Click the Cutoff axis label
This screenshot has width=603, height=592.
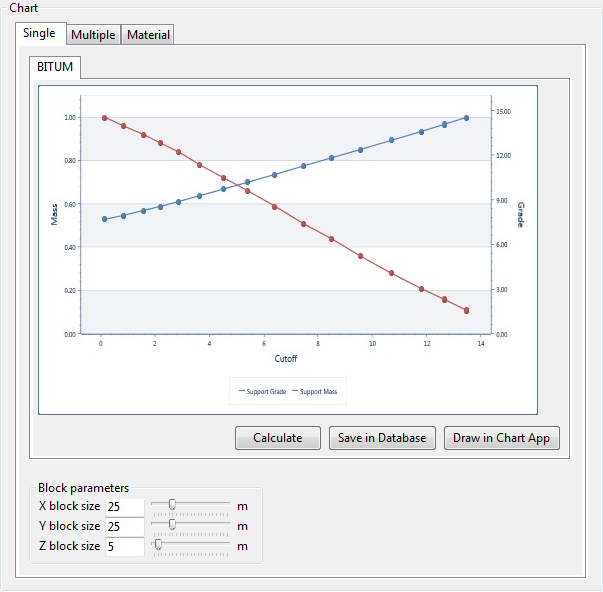[285, 358]
